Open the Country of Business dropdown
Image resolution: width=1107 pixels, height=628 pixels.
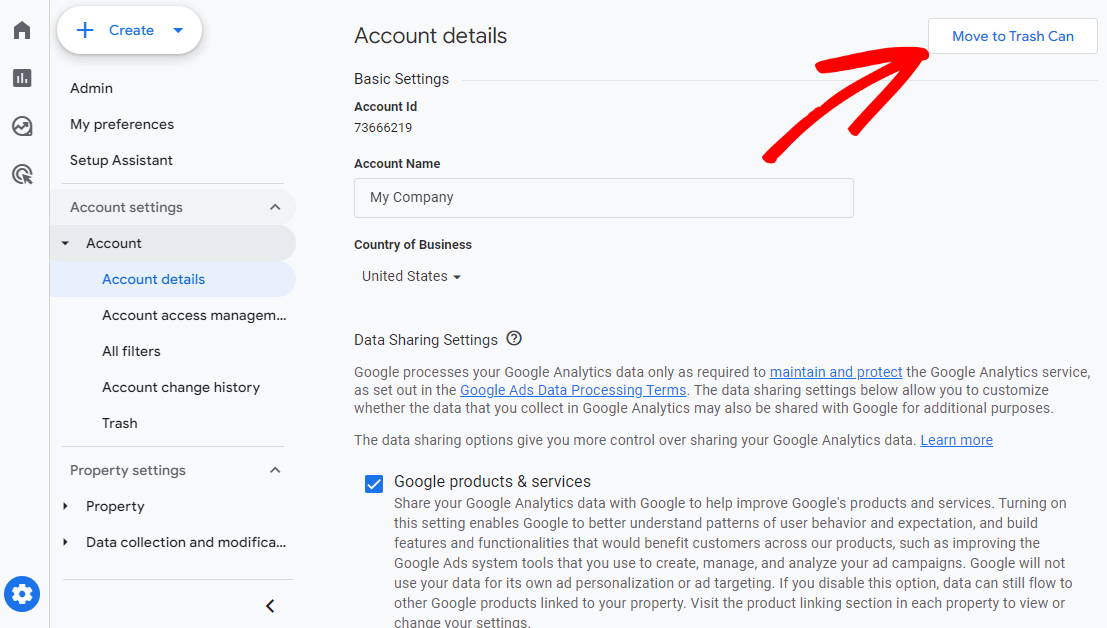click(411, 277)
